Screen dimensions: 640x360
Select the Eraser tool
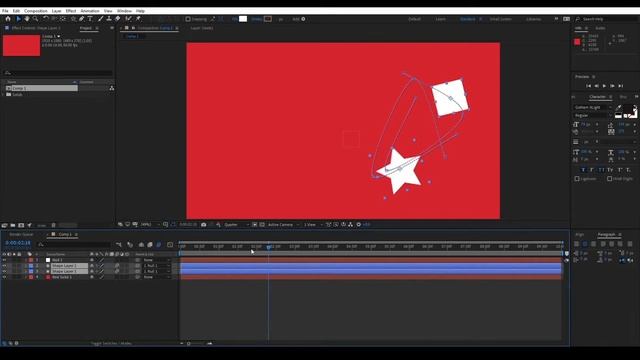pyautogui.click(x=118, y=19)
